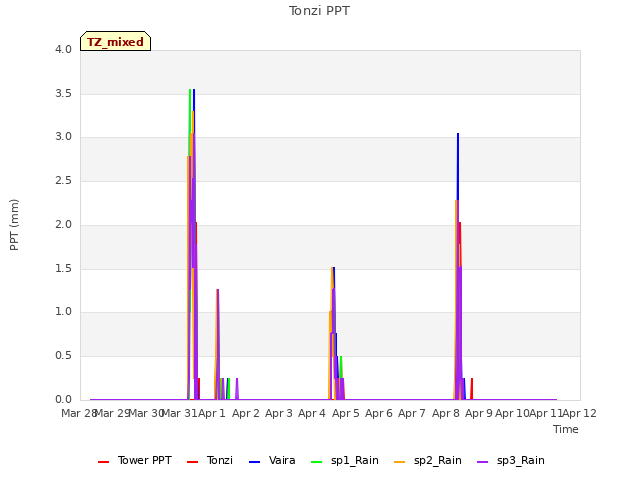Click the 1.5 y-axis tick label
This screenshot has width=640, height=480.
click(x=63, y=269)
